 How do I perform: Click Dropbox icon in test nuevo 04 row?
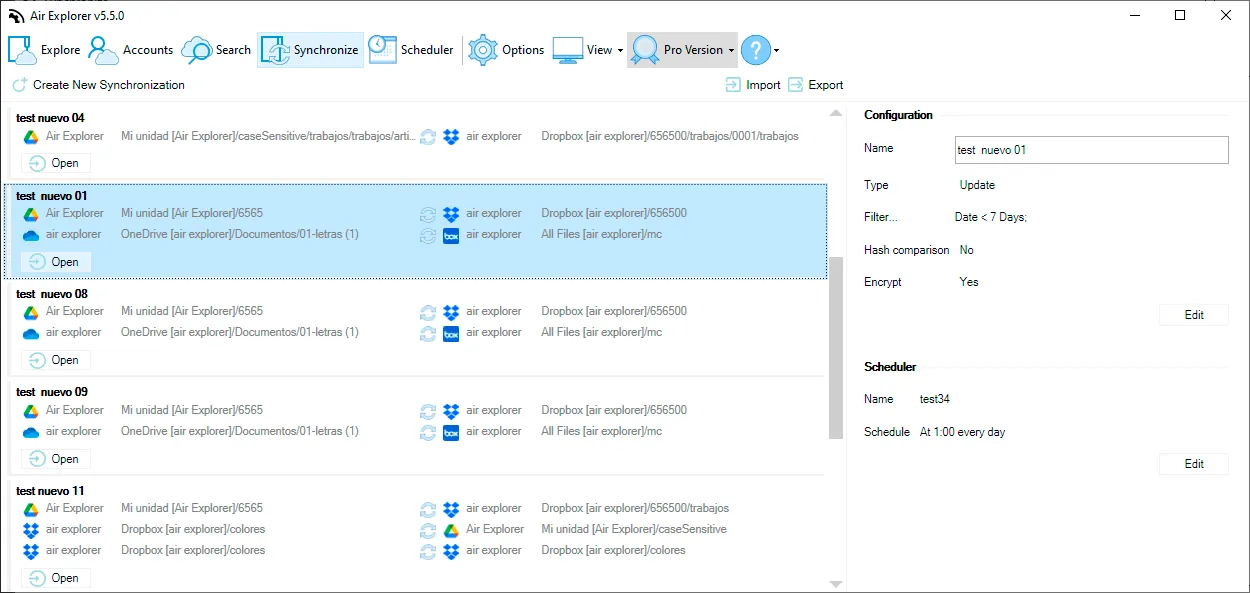pyautogui.click(x=451, y=136)
